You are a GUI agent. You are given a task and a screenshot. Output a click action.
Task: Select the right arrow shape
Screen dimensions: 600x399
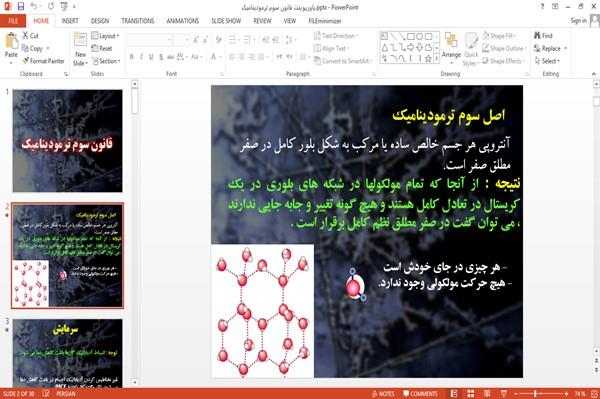[411, 47]
